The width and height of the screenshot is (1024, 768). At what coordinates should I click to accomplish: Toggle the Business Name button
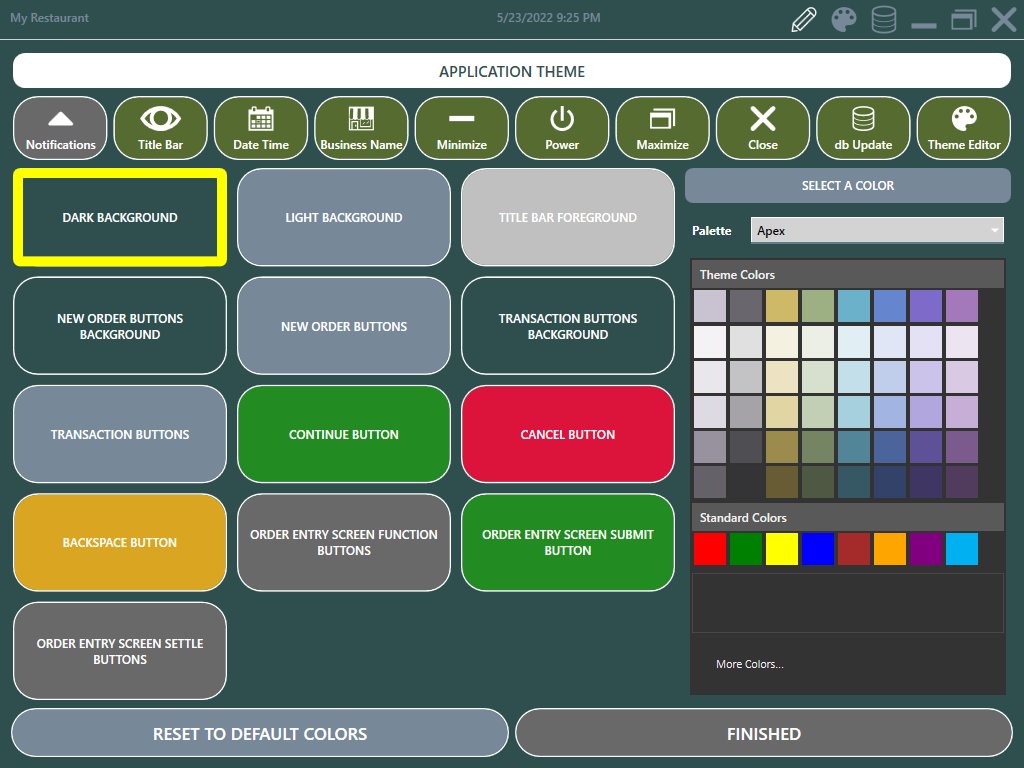coord(361,129)
